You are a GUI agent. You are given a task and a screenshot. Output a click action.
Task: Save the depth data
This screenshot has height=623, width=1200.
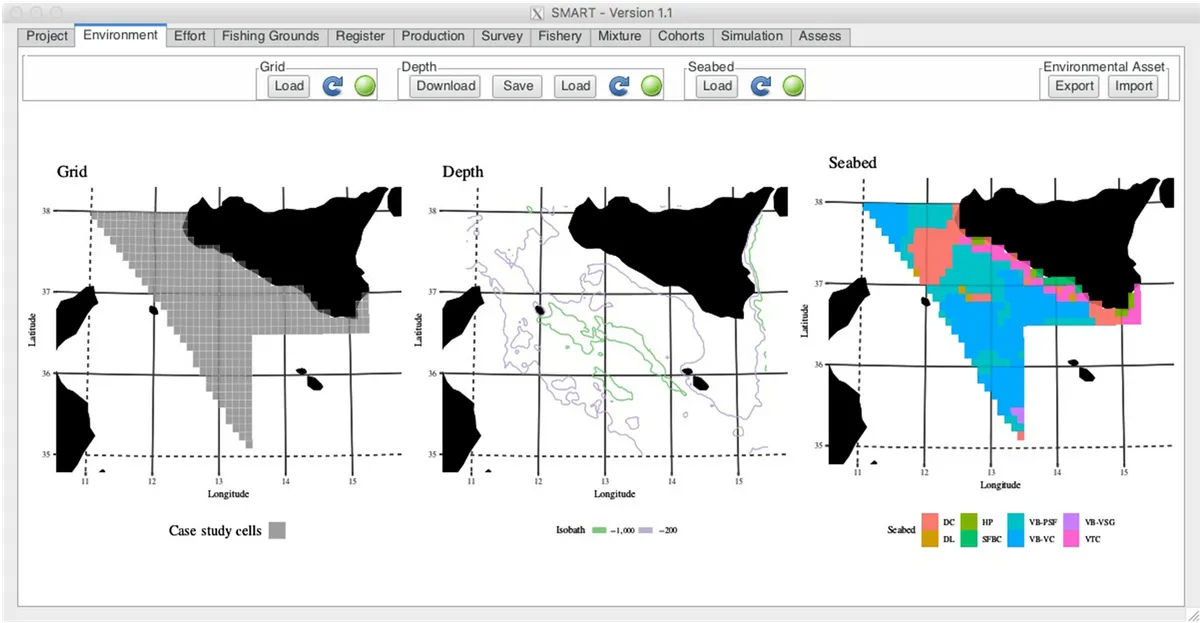[x=518, y=86]
